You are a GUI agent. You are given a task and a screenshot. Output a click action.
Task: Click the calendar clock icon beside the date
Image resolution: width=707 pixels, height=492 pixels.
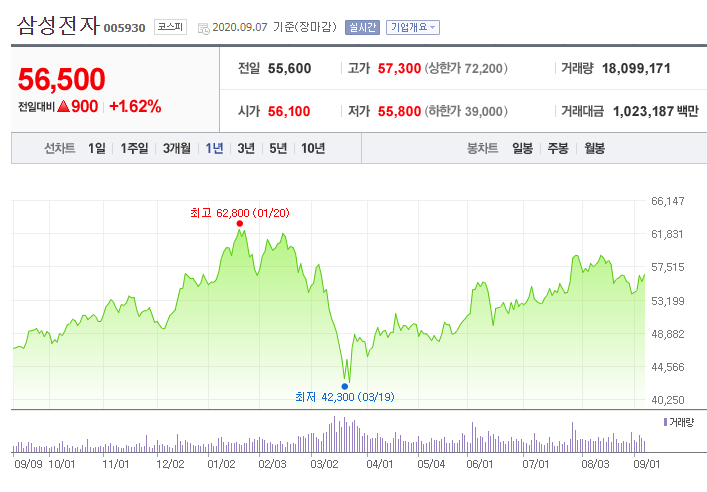pyautogui.click(x=204, y=28)
